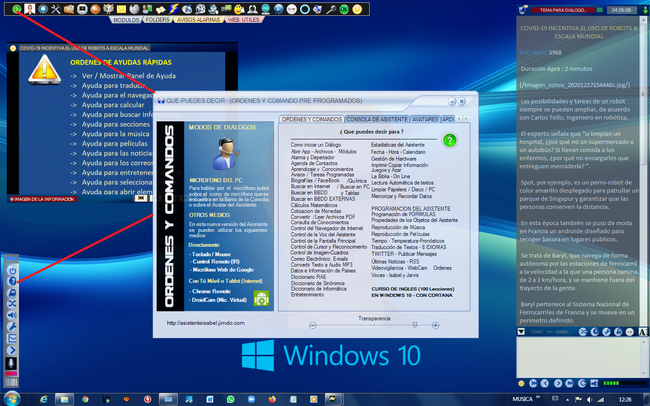650x406 pixels.
Task: Switch to the MODULOS tab
Action: (x=126, y=19)
